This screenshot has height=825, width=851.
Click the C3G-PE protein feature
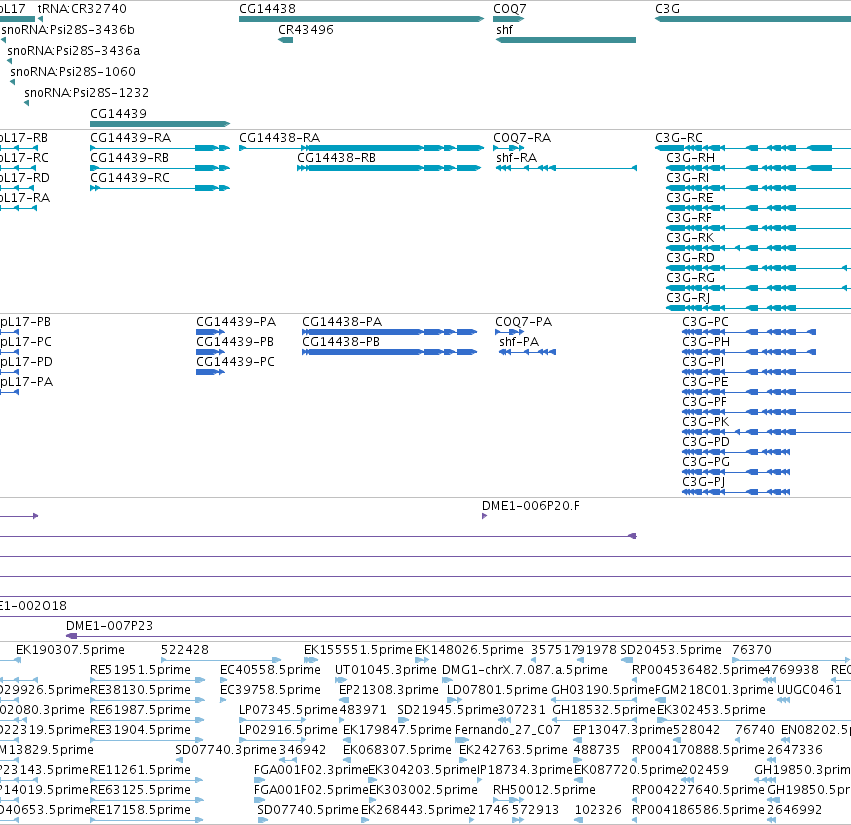[x=766, y=392]
